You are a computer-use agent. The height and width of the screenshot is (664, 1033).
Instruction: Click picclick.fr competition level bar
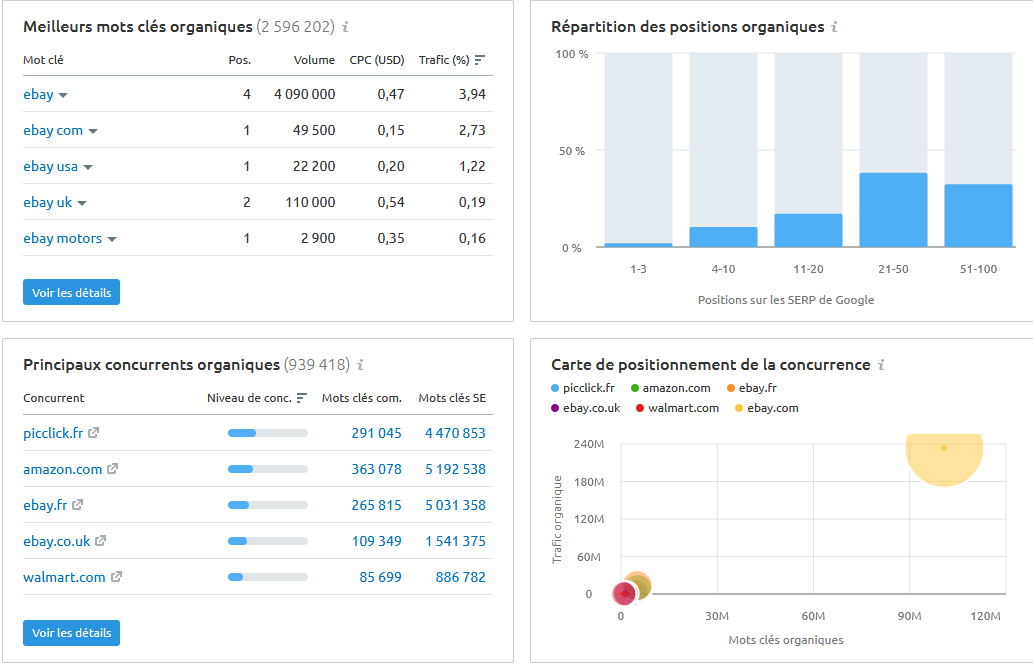point(267,433)
